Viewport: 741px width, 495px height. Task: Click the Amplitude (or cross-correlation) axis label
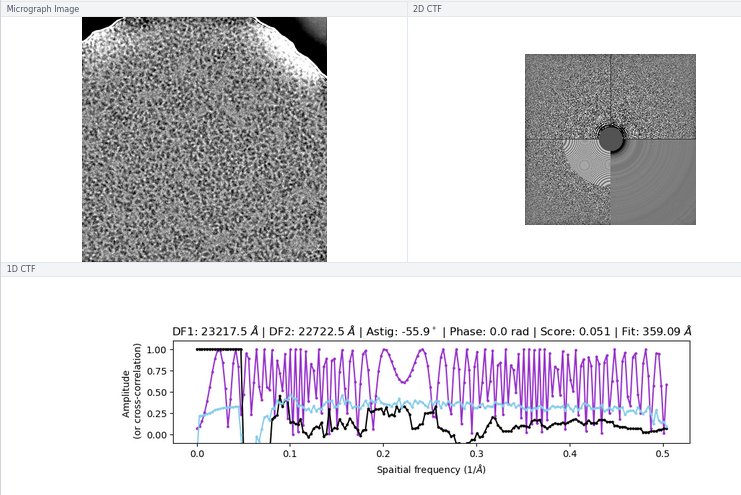tap(131, 391)
